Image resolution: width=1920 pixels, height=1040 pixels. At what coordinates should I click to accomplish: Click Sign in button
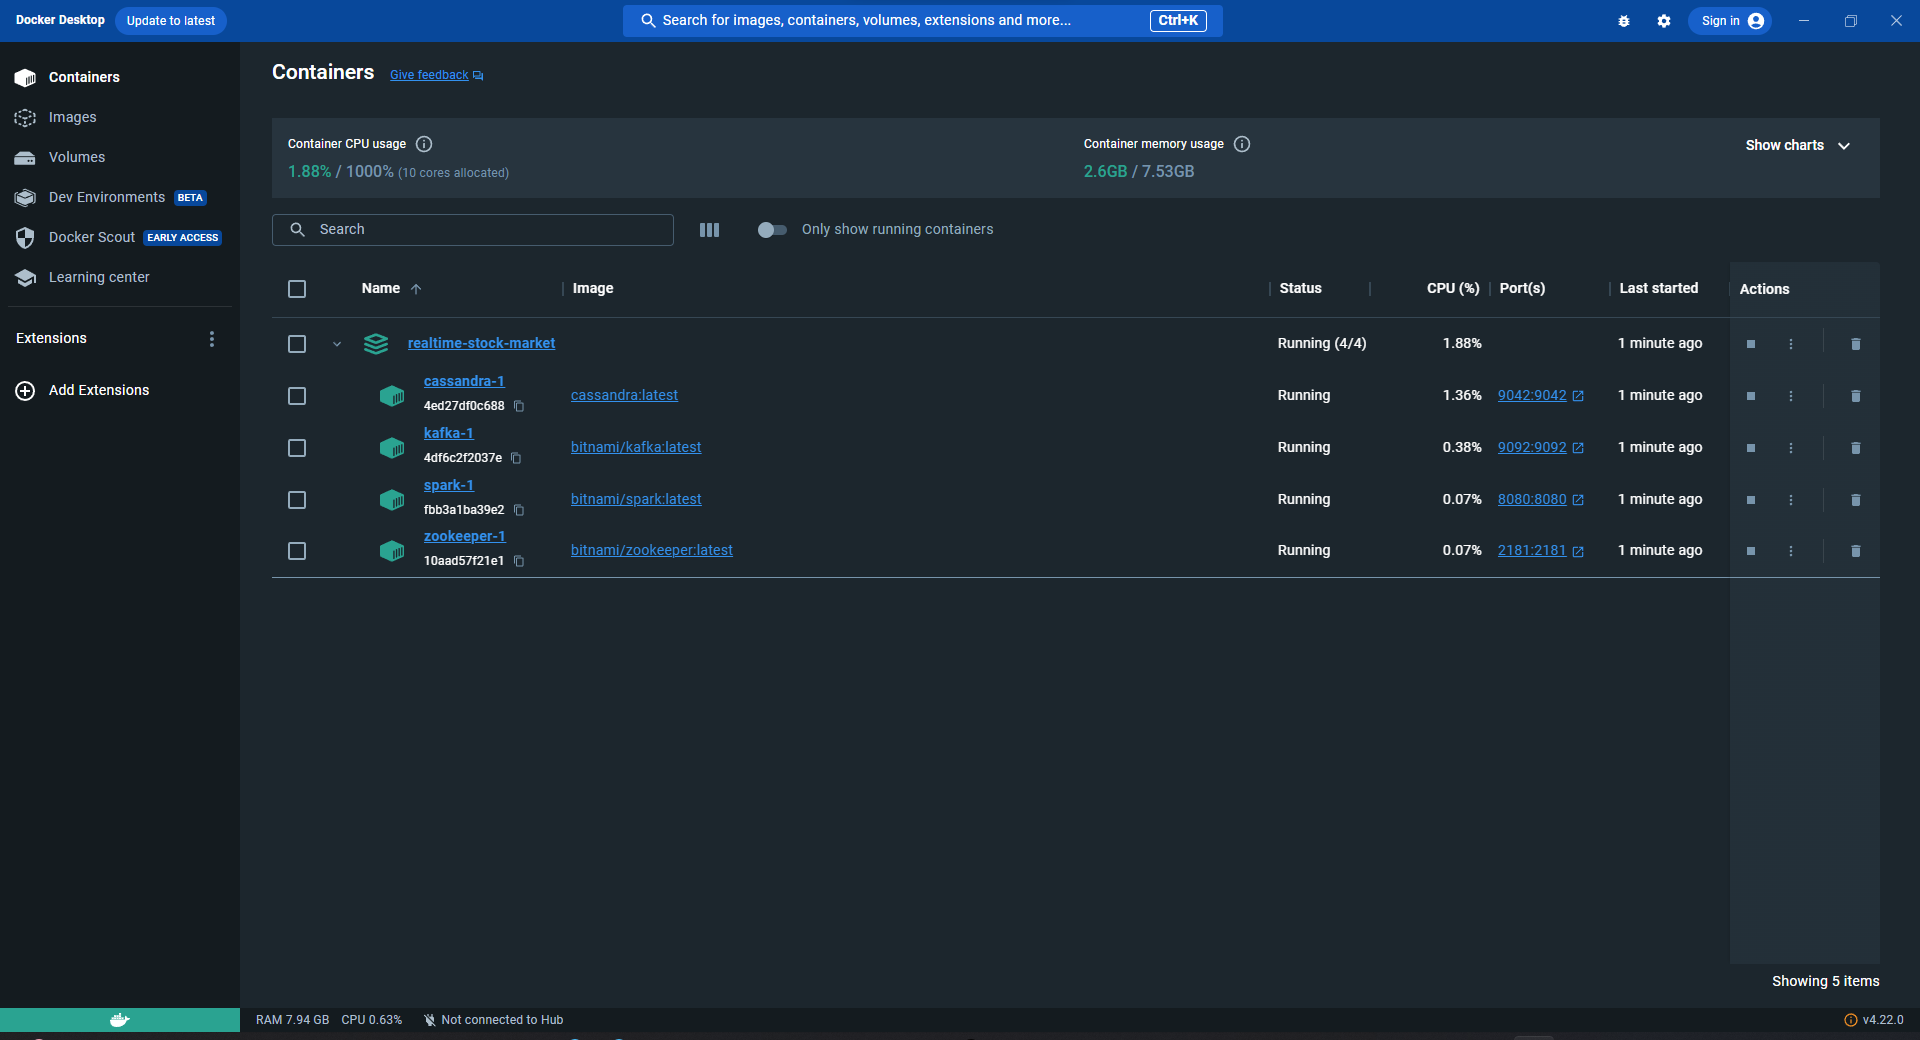tap(1730, 21)
